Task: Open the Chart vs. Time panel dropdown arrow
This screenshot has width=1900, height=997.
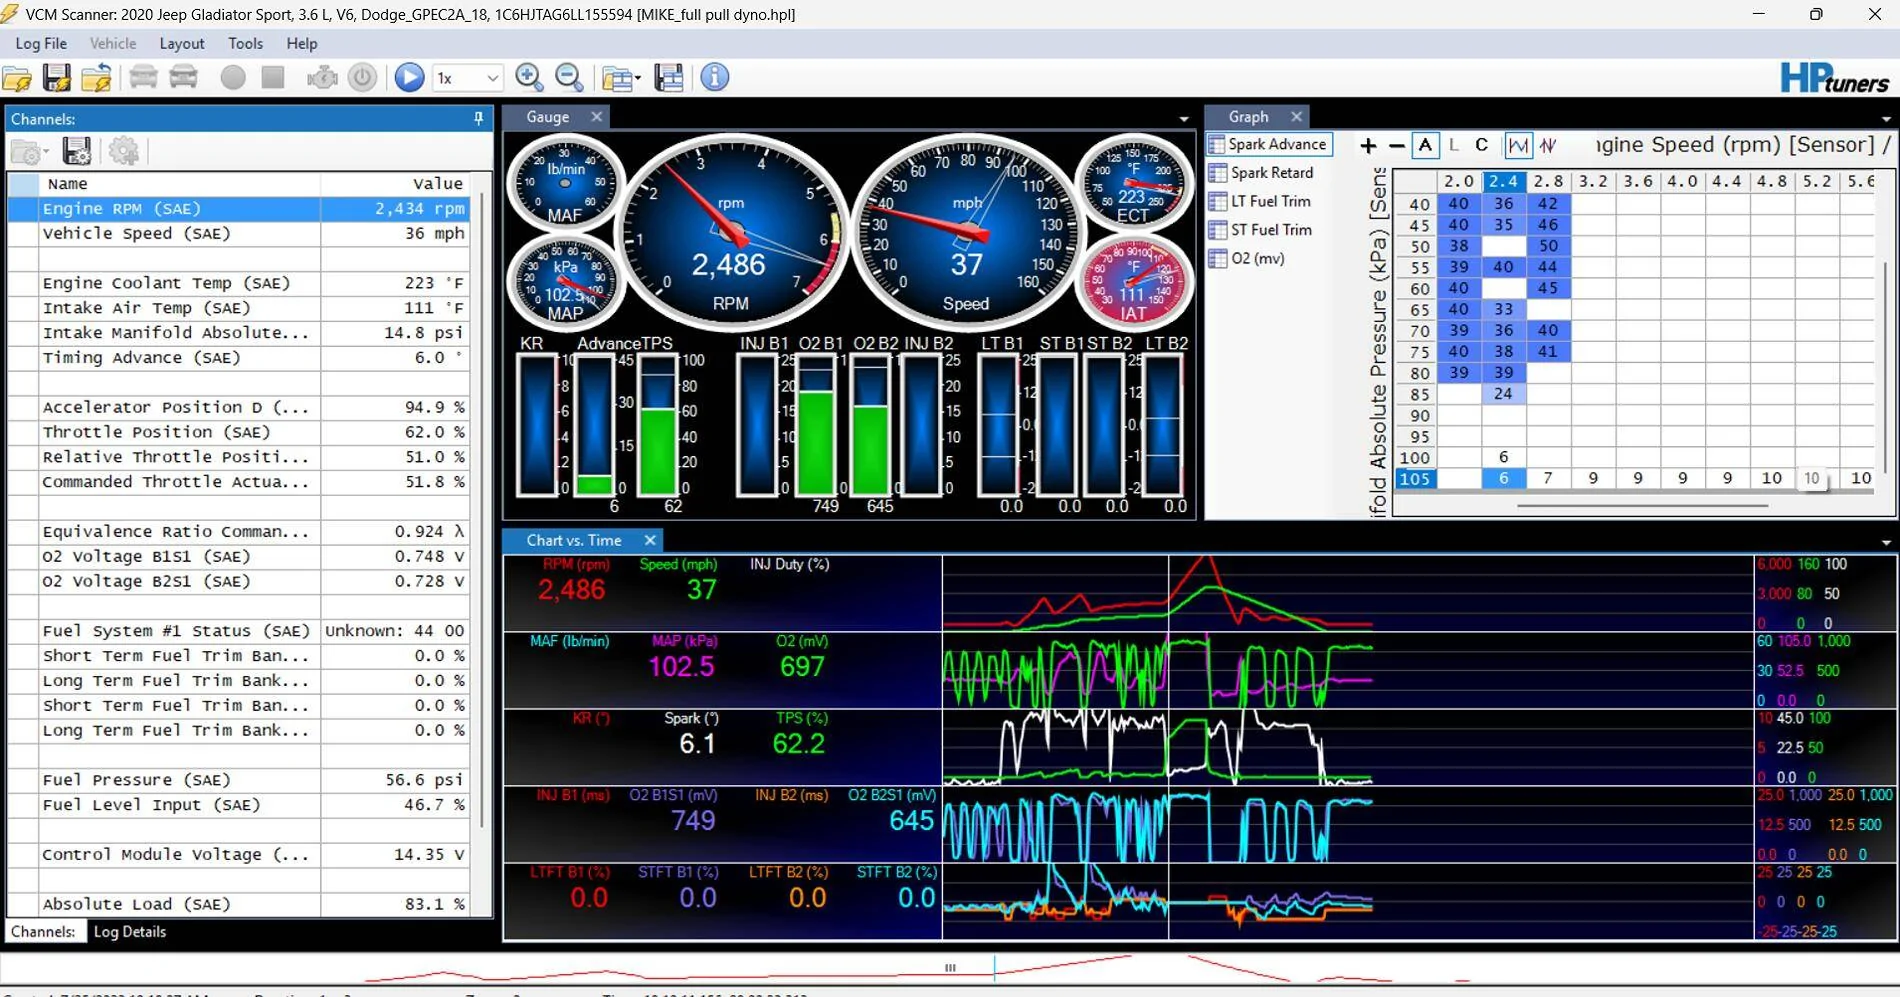Action: (x=1886, y=543)
